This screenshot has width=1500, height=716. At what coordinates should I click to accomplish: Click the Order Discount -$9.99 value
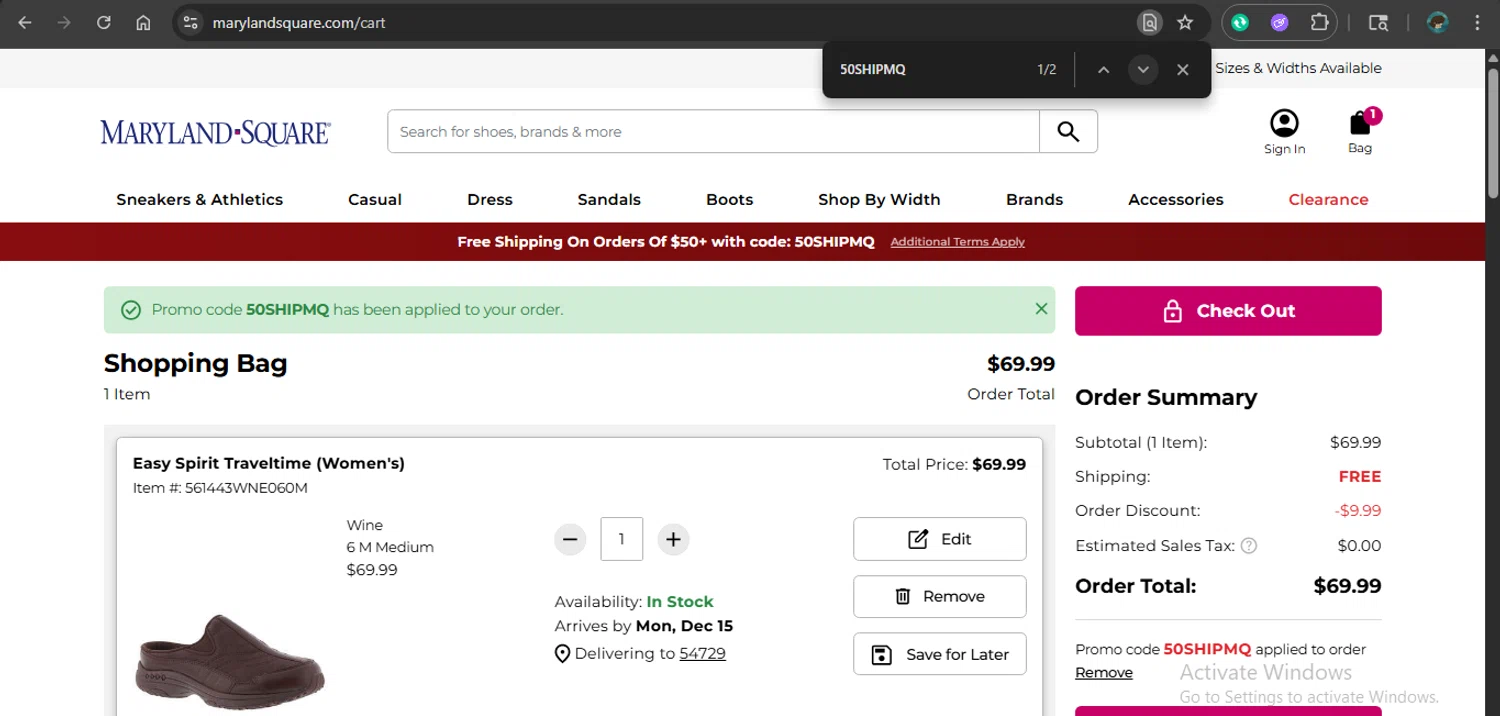(x=1357, y=511)
